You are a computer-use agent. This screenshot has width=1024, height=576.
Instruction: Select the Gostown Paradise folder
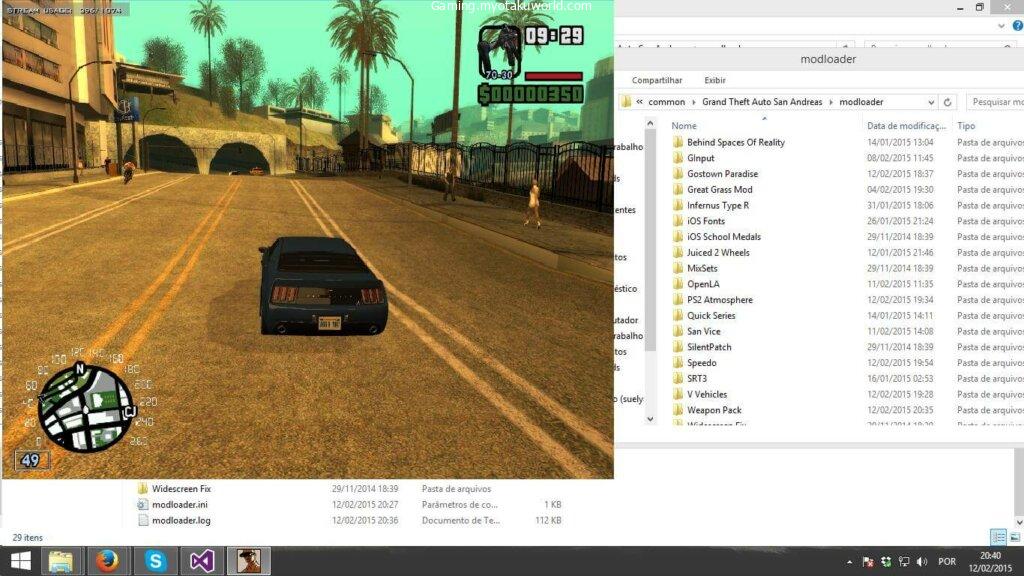pyautogui.click(x=722, y=174)
